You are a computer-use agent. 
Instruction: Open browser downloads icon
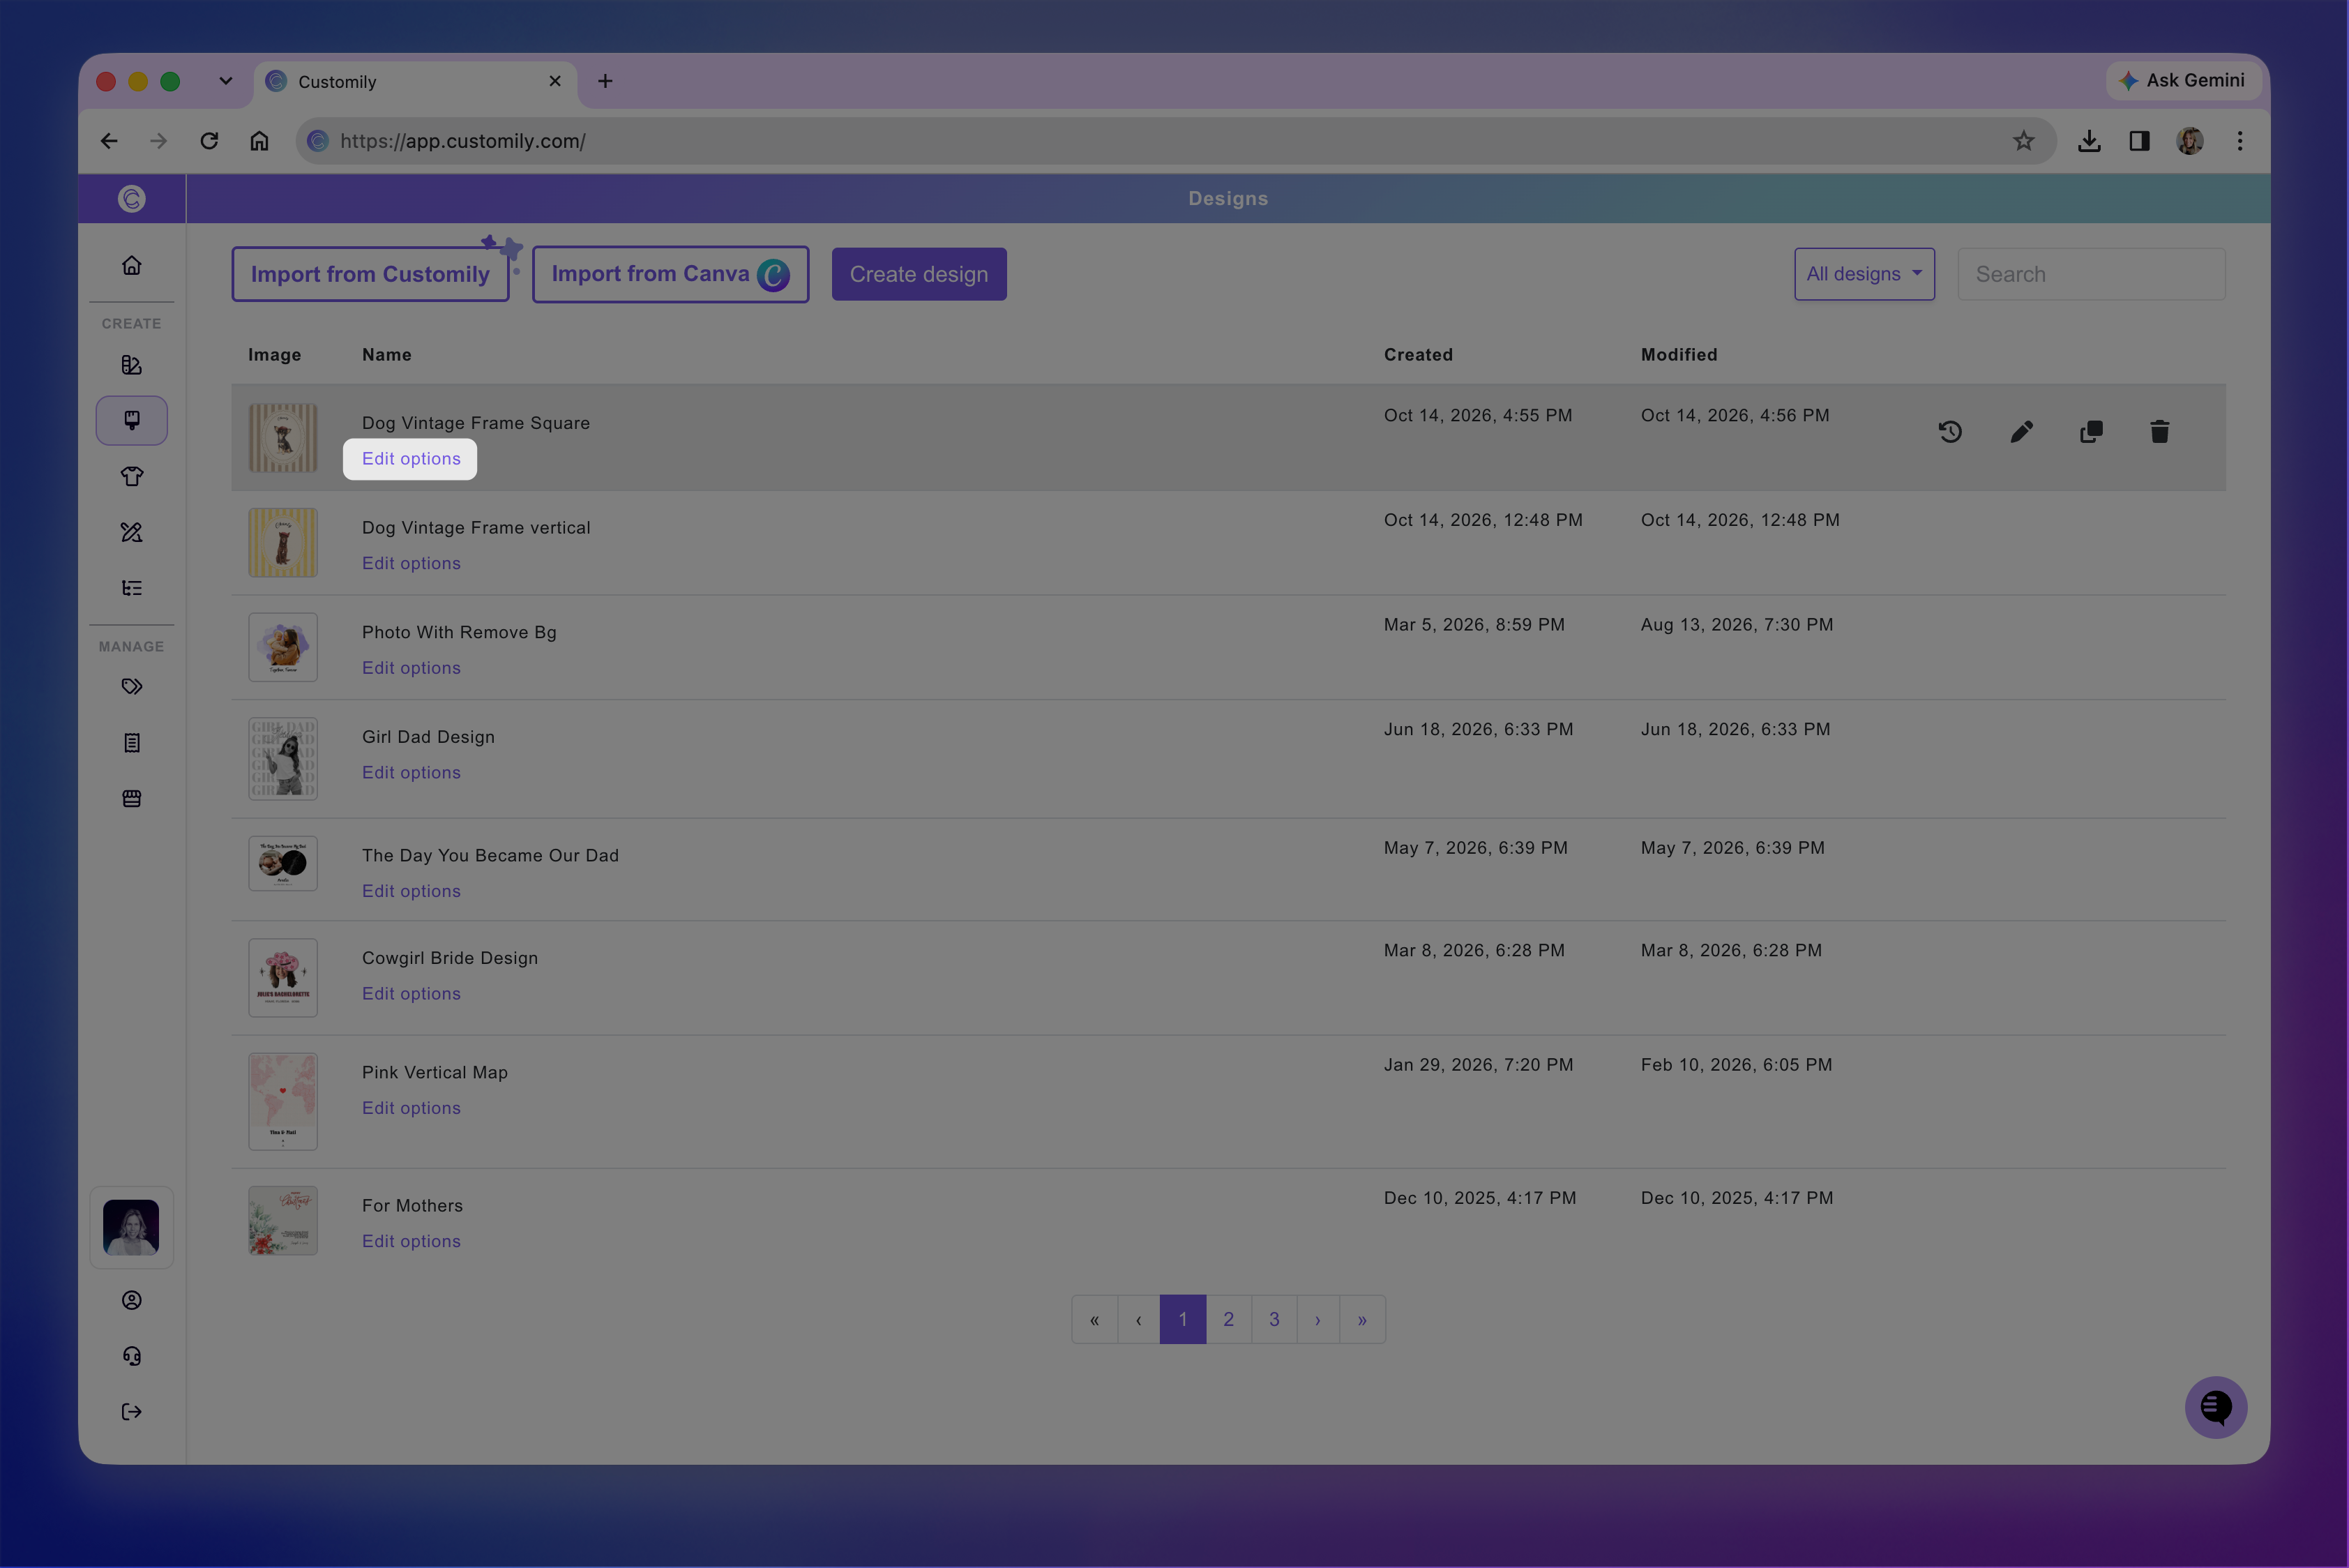click(2089, 141)
